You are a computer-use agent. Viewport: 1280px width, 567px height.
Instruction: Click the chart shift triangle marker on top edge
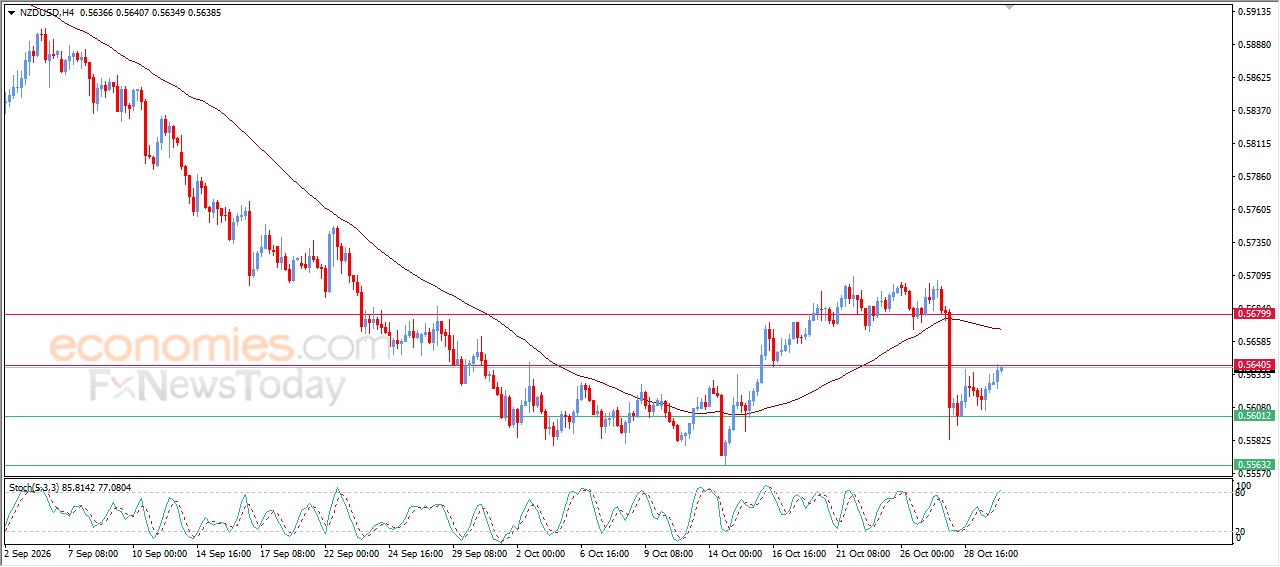click(x=1010, y=7)
